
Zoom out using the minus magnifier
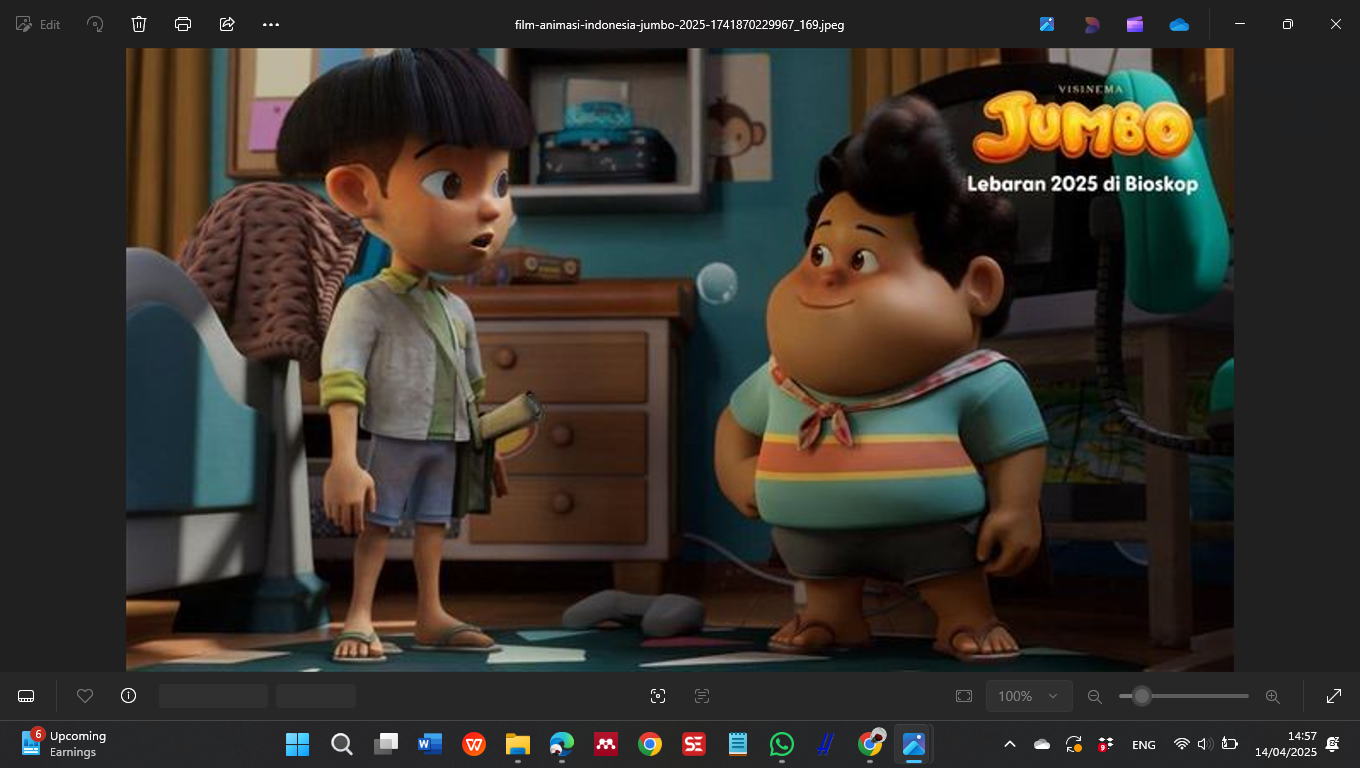(1095, 696)
